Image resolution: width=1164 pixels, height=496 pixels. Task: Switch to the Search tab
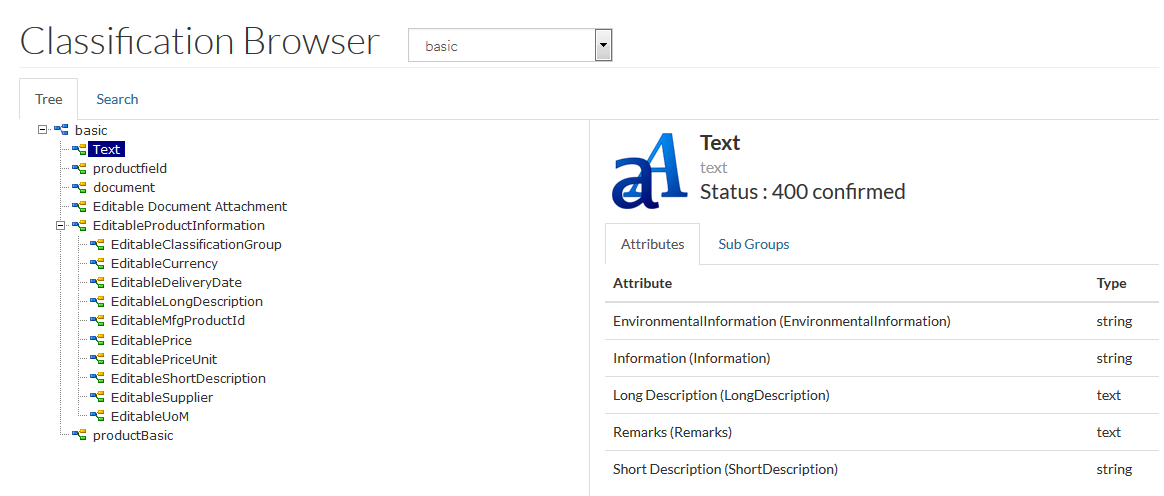tap(117, 99)
